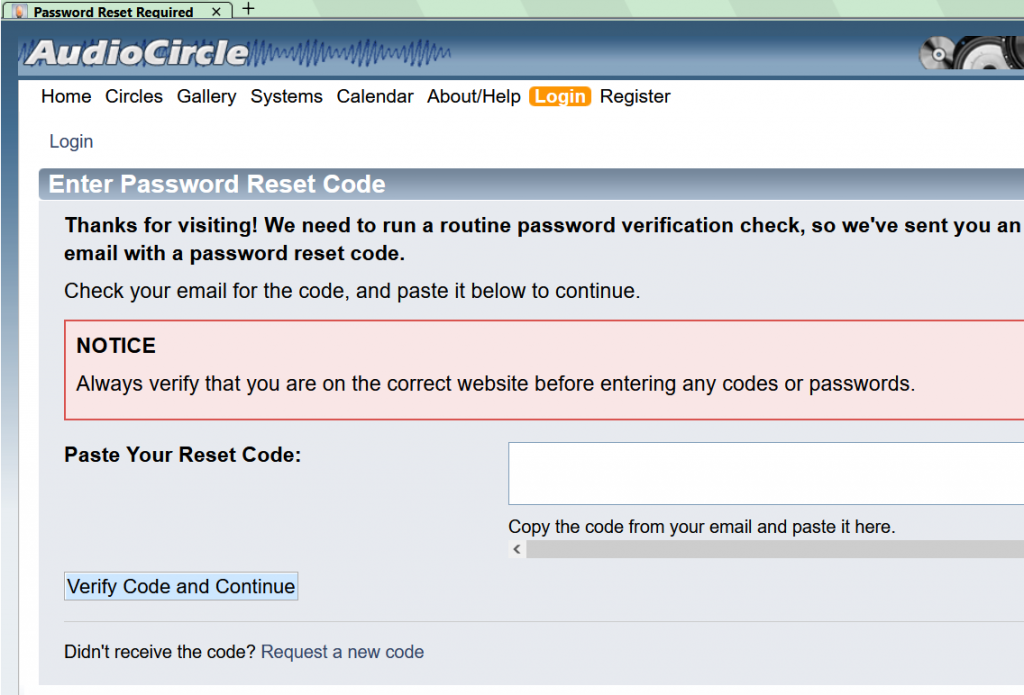The width and height of the screenshot is (1024, 695).
Task: Open the Circles menu
Action: (x=134, y=96)
